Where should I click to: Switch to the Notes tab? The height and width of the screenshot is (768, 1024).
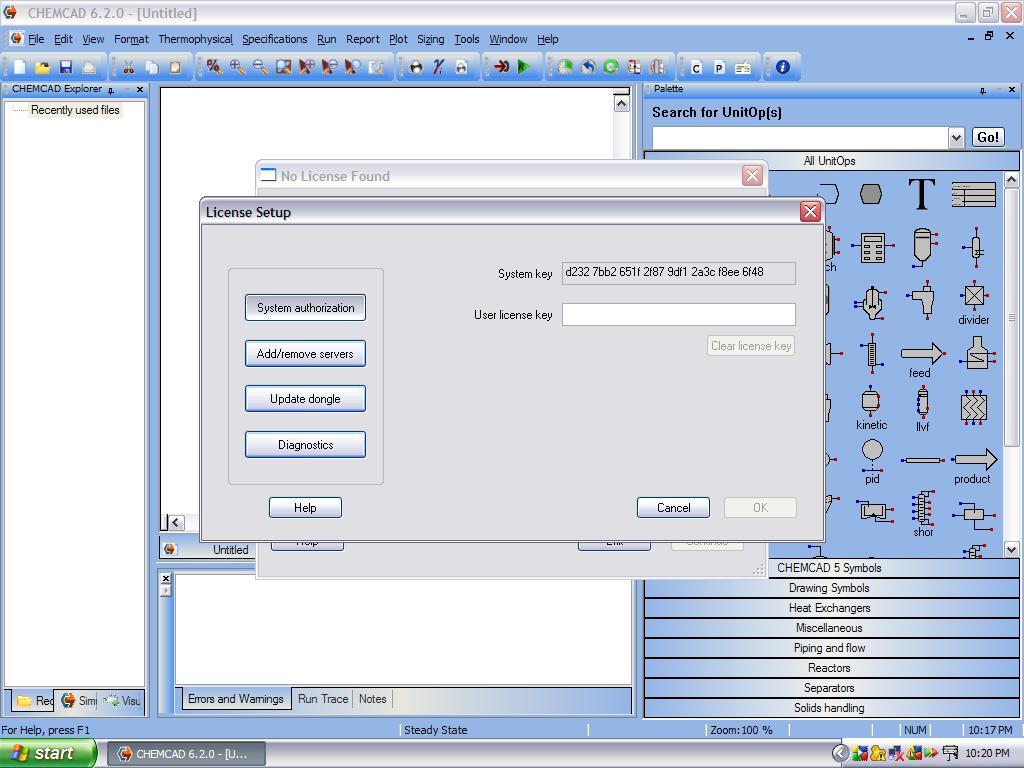tap(373, 699)
